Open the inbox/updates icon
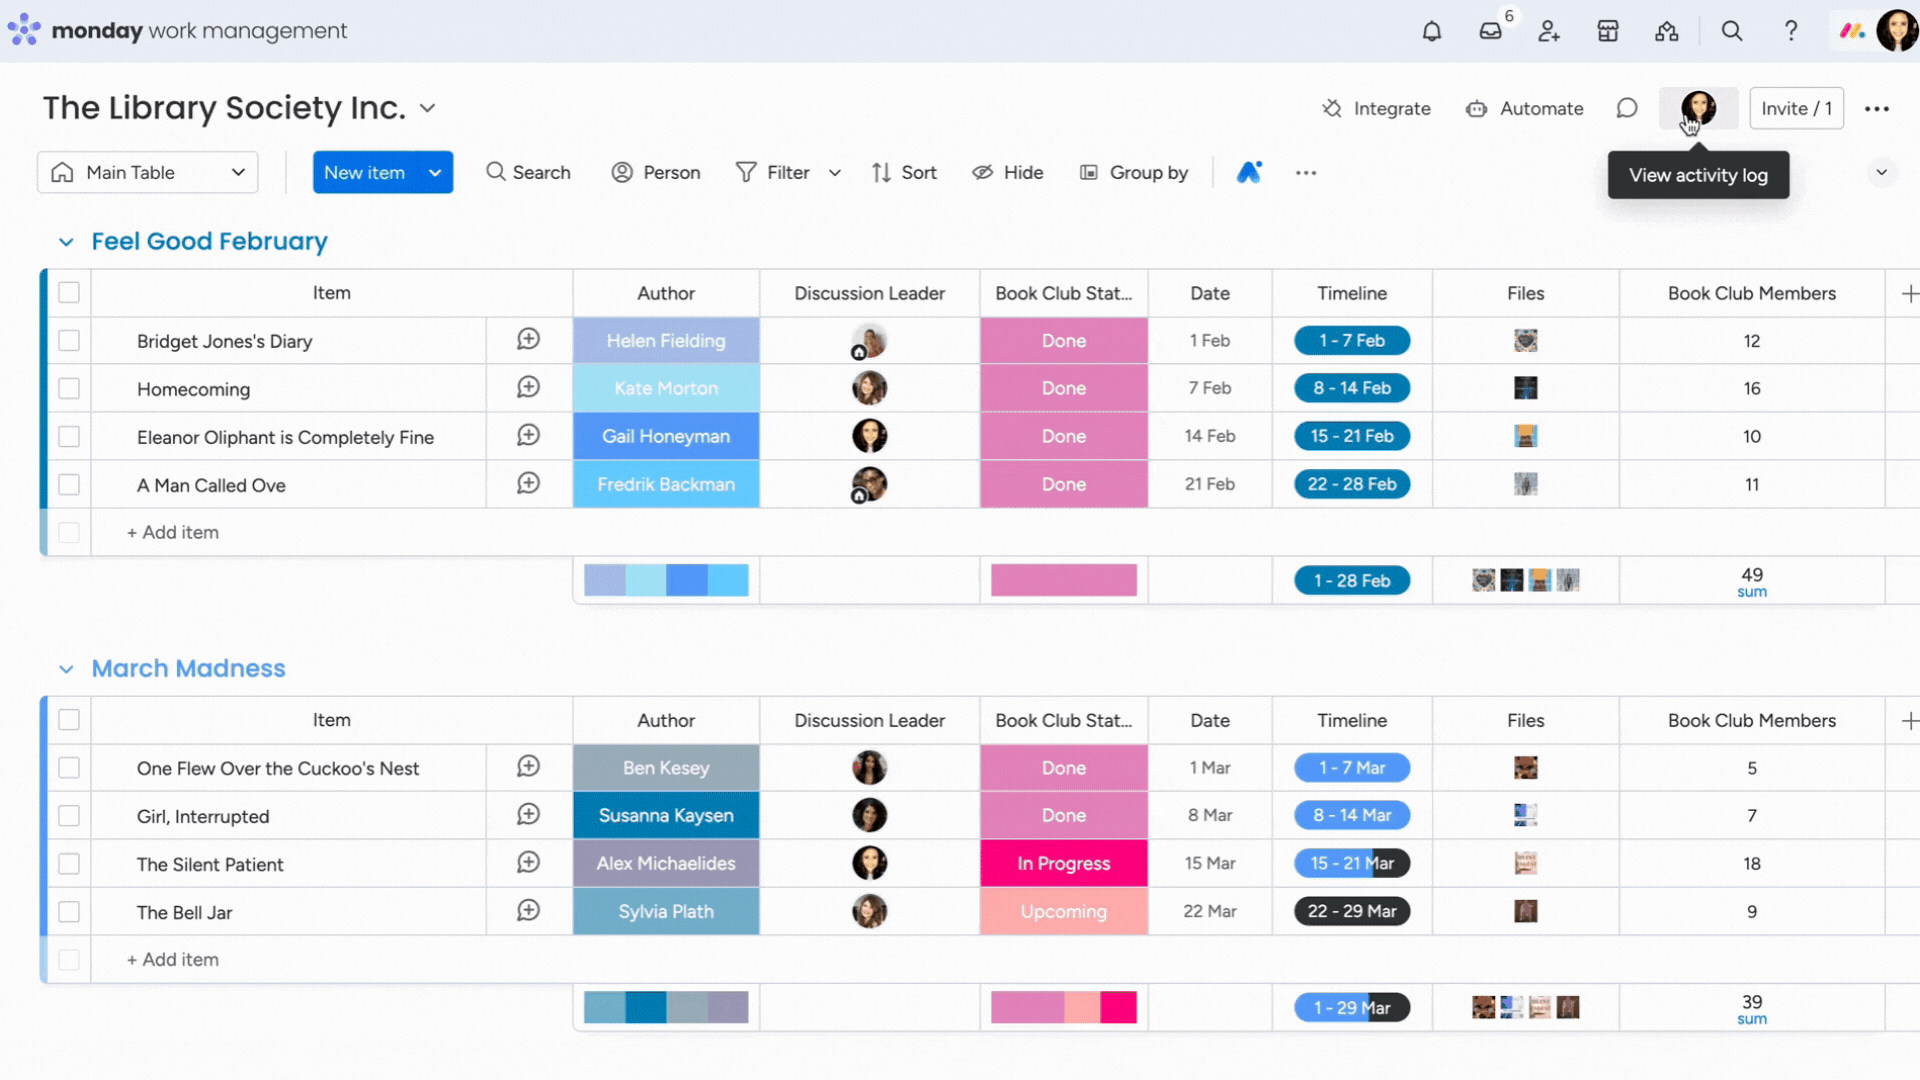This screenshot has height=1080, width=1920. (x=1489, y=29)
